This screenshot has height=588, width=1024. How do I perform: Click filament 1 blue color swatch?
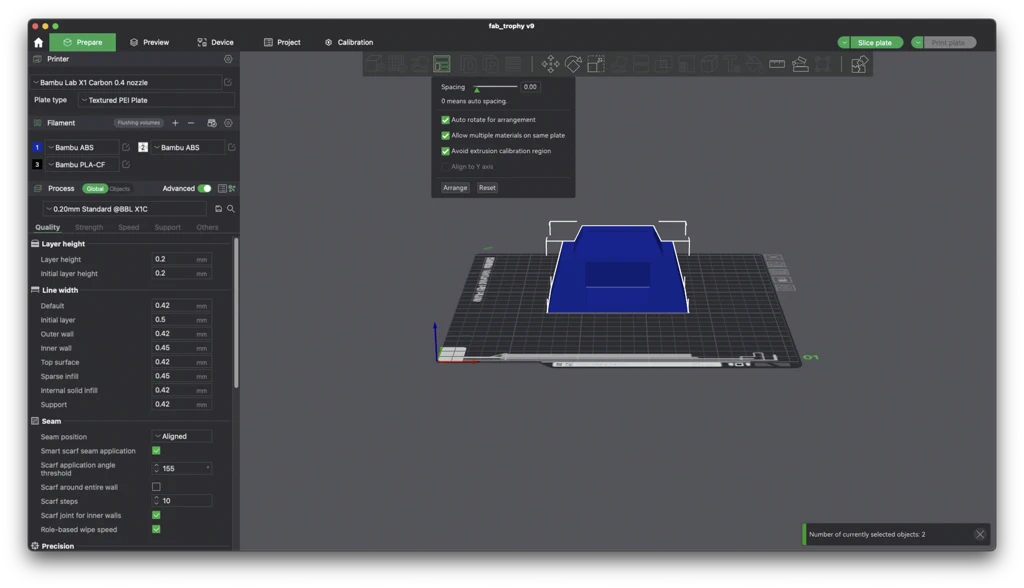coord(37,148)
